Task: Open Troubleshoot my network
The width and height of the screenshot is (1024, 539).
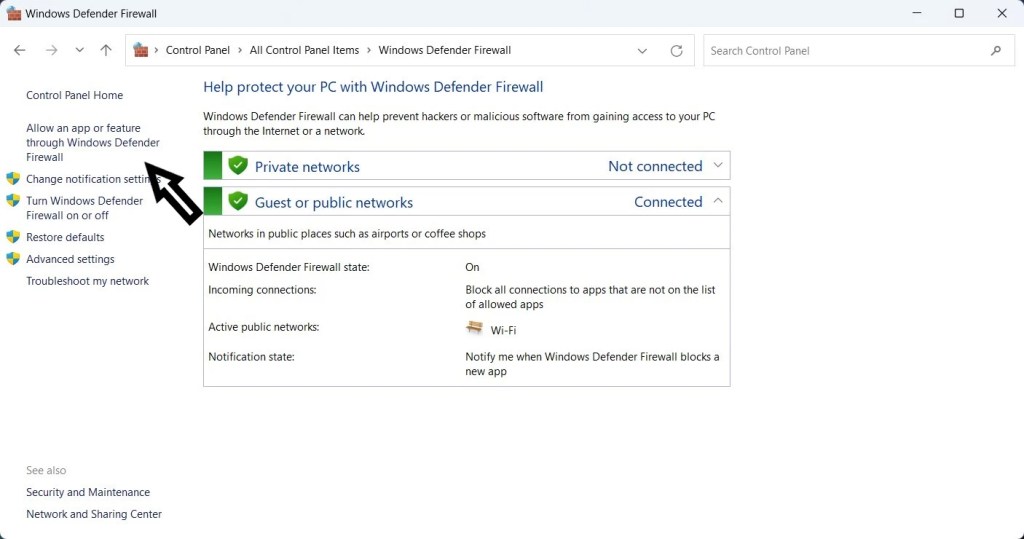Action: pos(88,281)
